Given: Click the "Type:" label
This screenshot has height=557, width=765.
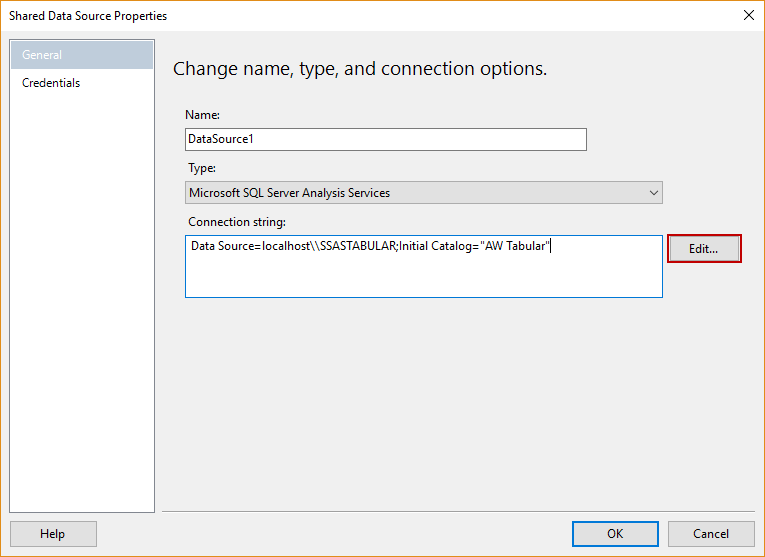Looking at the screenshot, I should (202, 168).
